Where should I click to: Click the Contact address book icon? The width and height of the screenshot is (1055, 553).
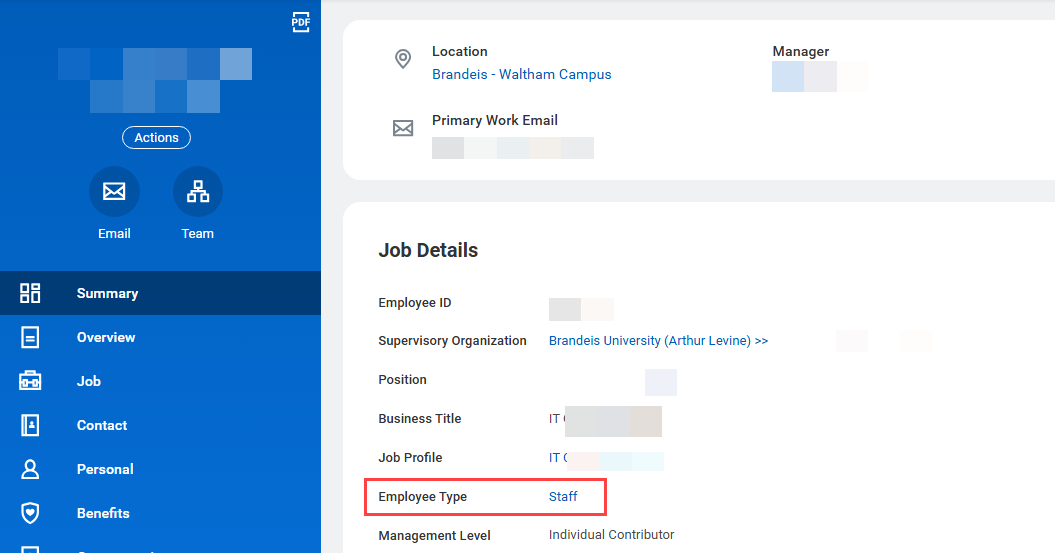(x=30, y=425)
